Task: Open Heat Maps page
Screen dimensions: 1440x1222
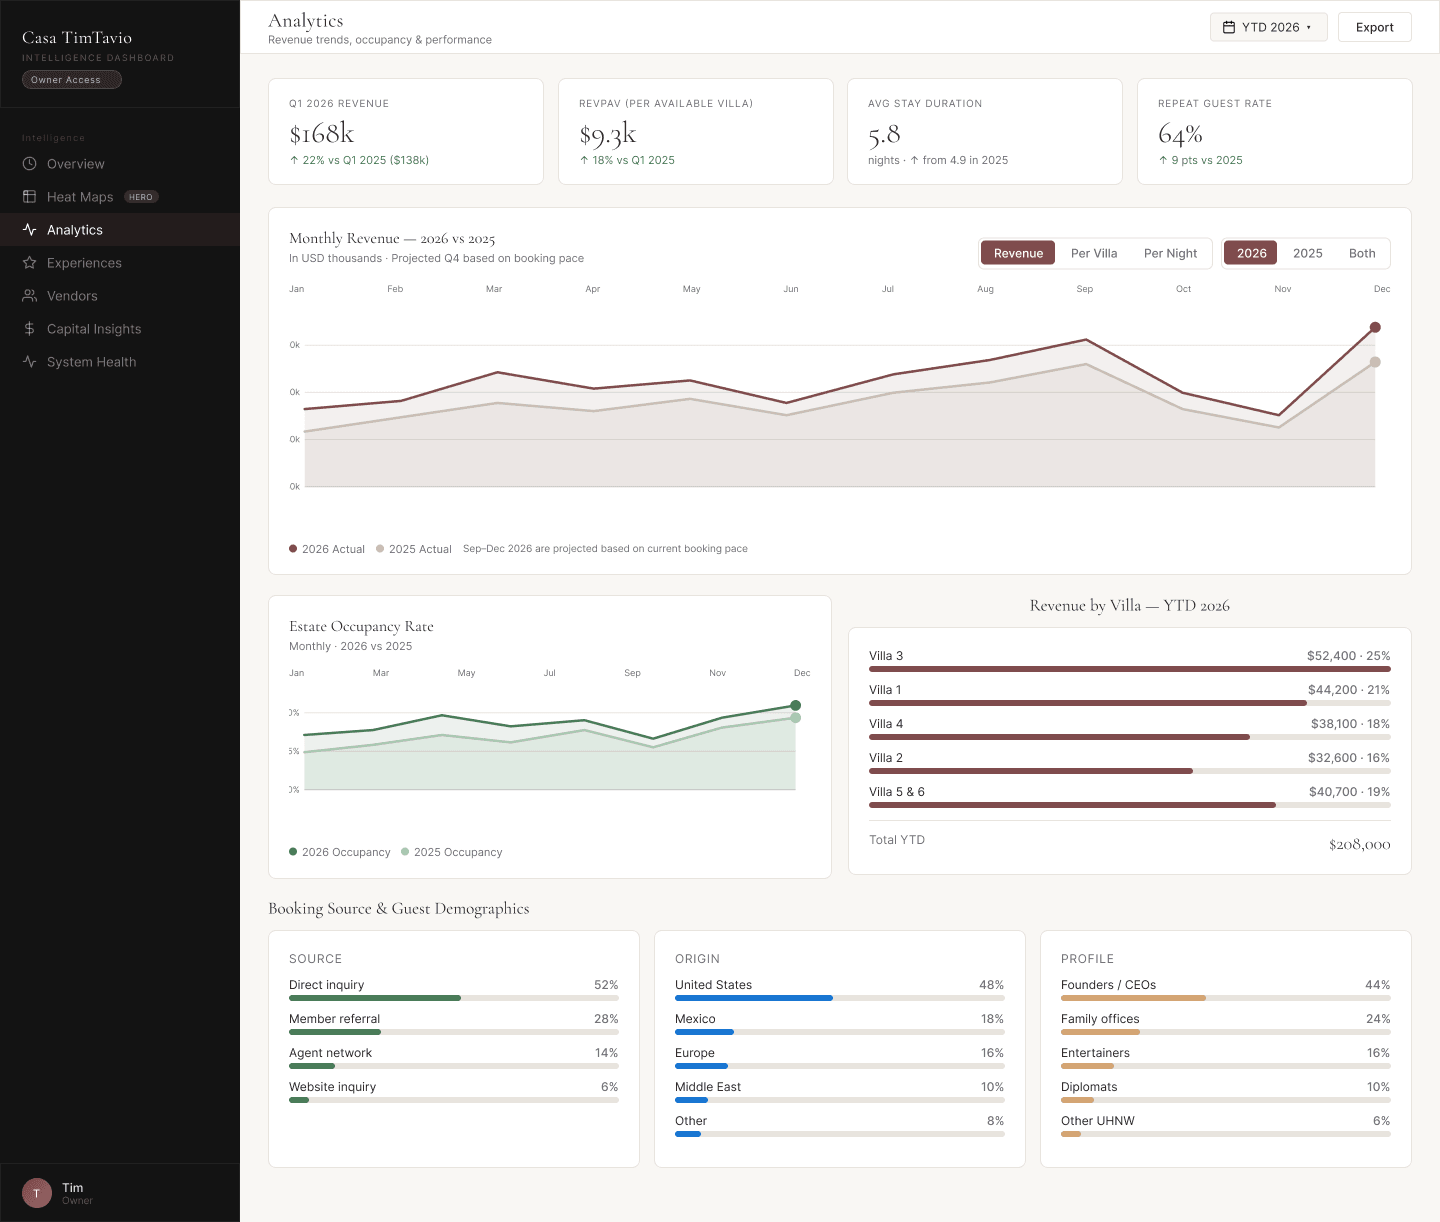Action: (x=120, y=197)
